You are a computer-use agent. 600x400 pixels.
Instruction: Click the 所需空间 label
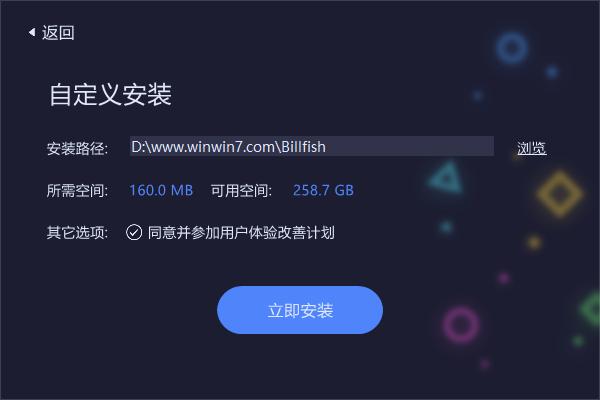click(x=77, y=191)
